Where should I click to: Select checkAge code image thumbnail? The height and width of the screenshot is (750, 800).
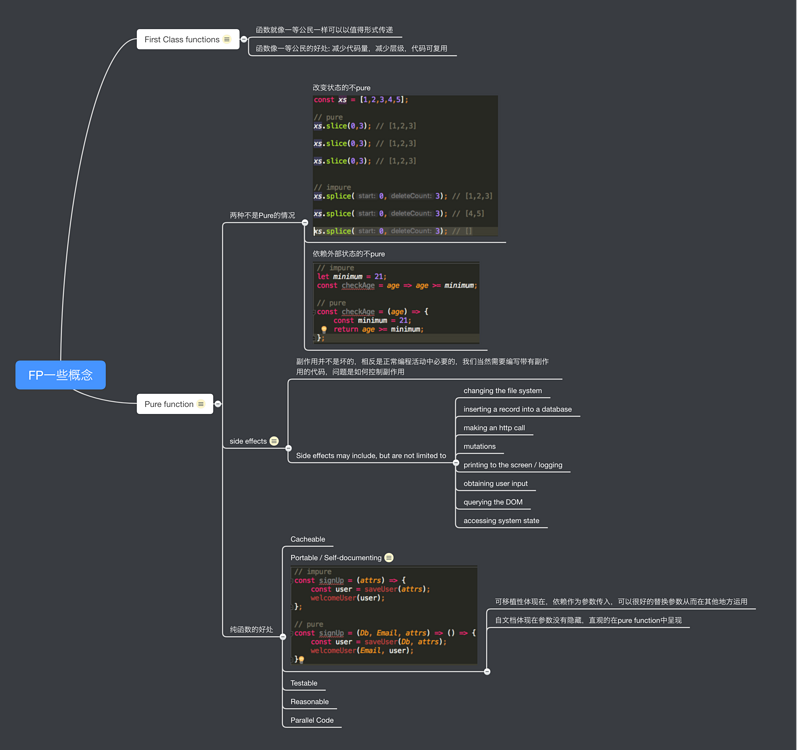pyautogui.click(x=396, y=303)
